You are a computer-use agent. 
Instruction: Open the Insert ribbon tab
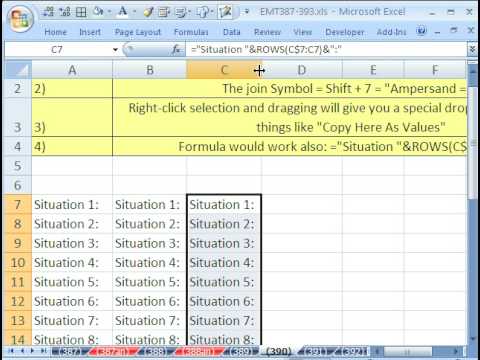click(x=90, y=32)
